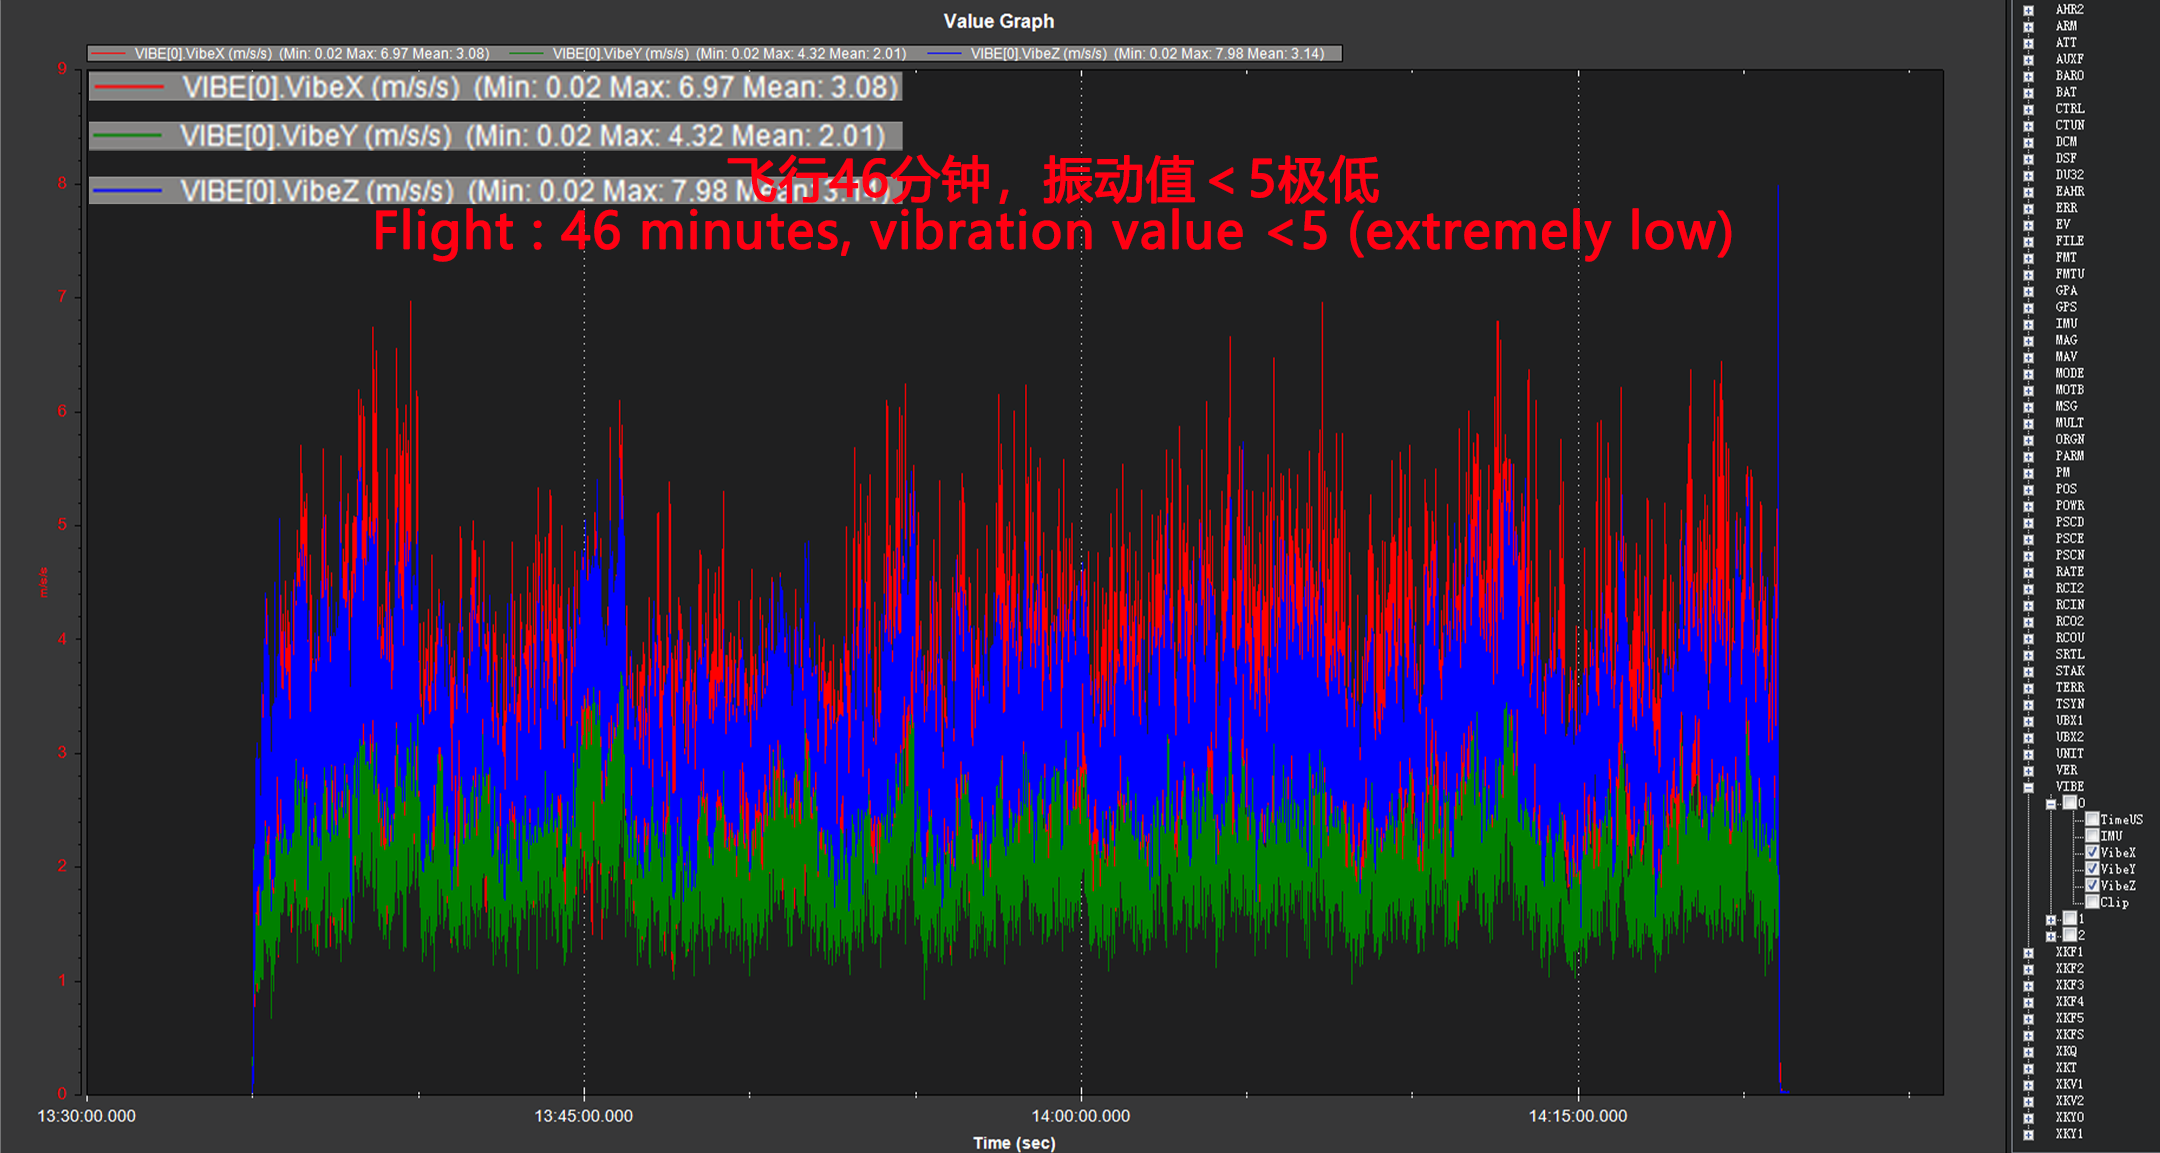2160x1153 pixels.
Task: Click the Value Graph title
Action: click(998, 21)
